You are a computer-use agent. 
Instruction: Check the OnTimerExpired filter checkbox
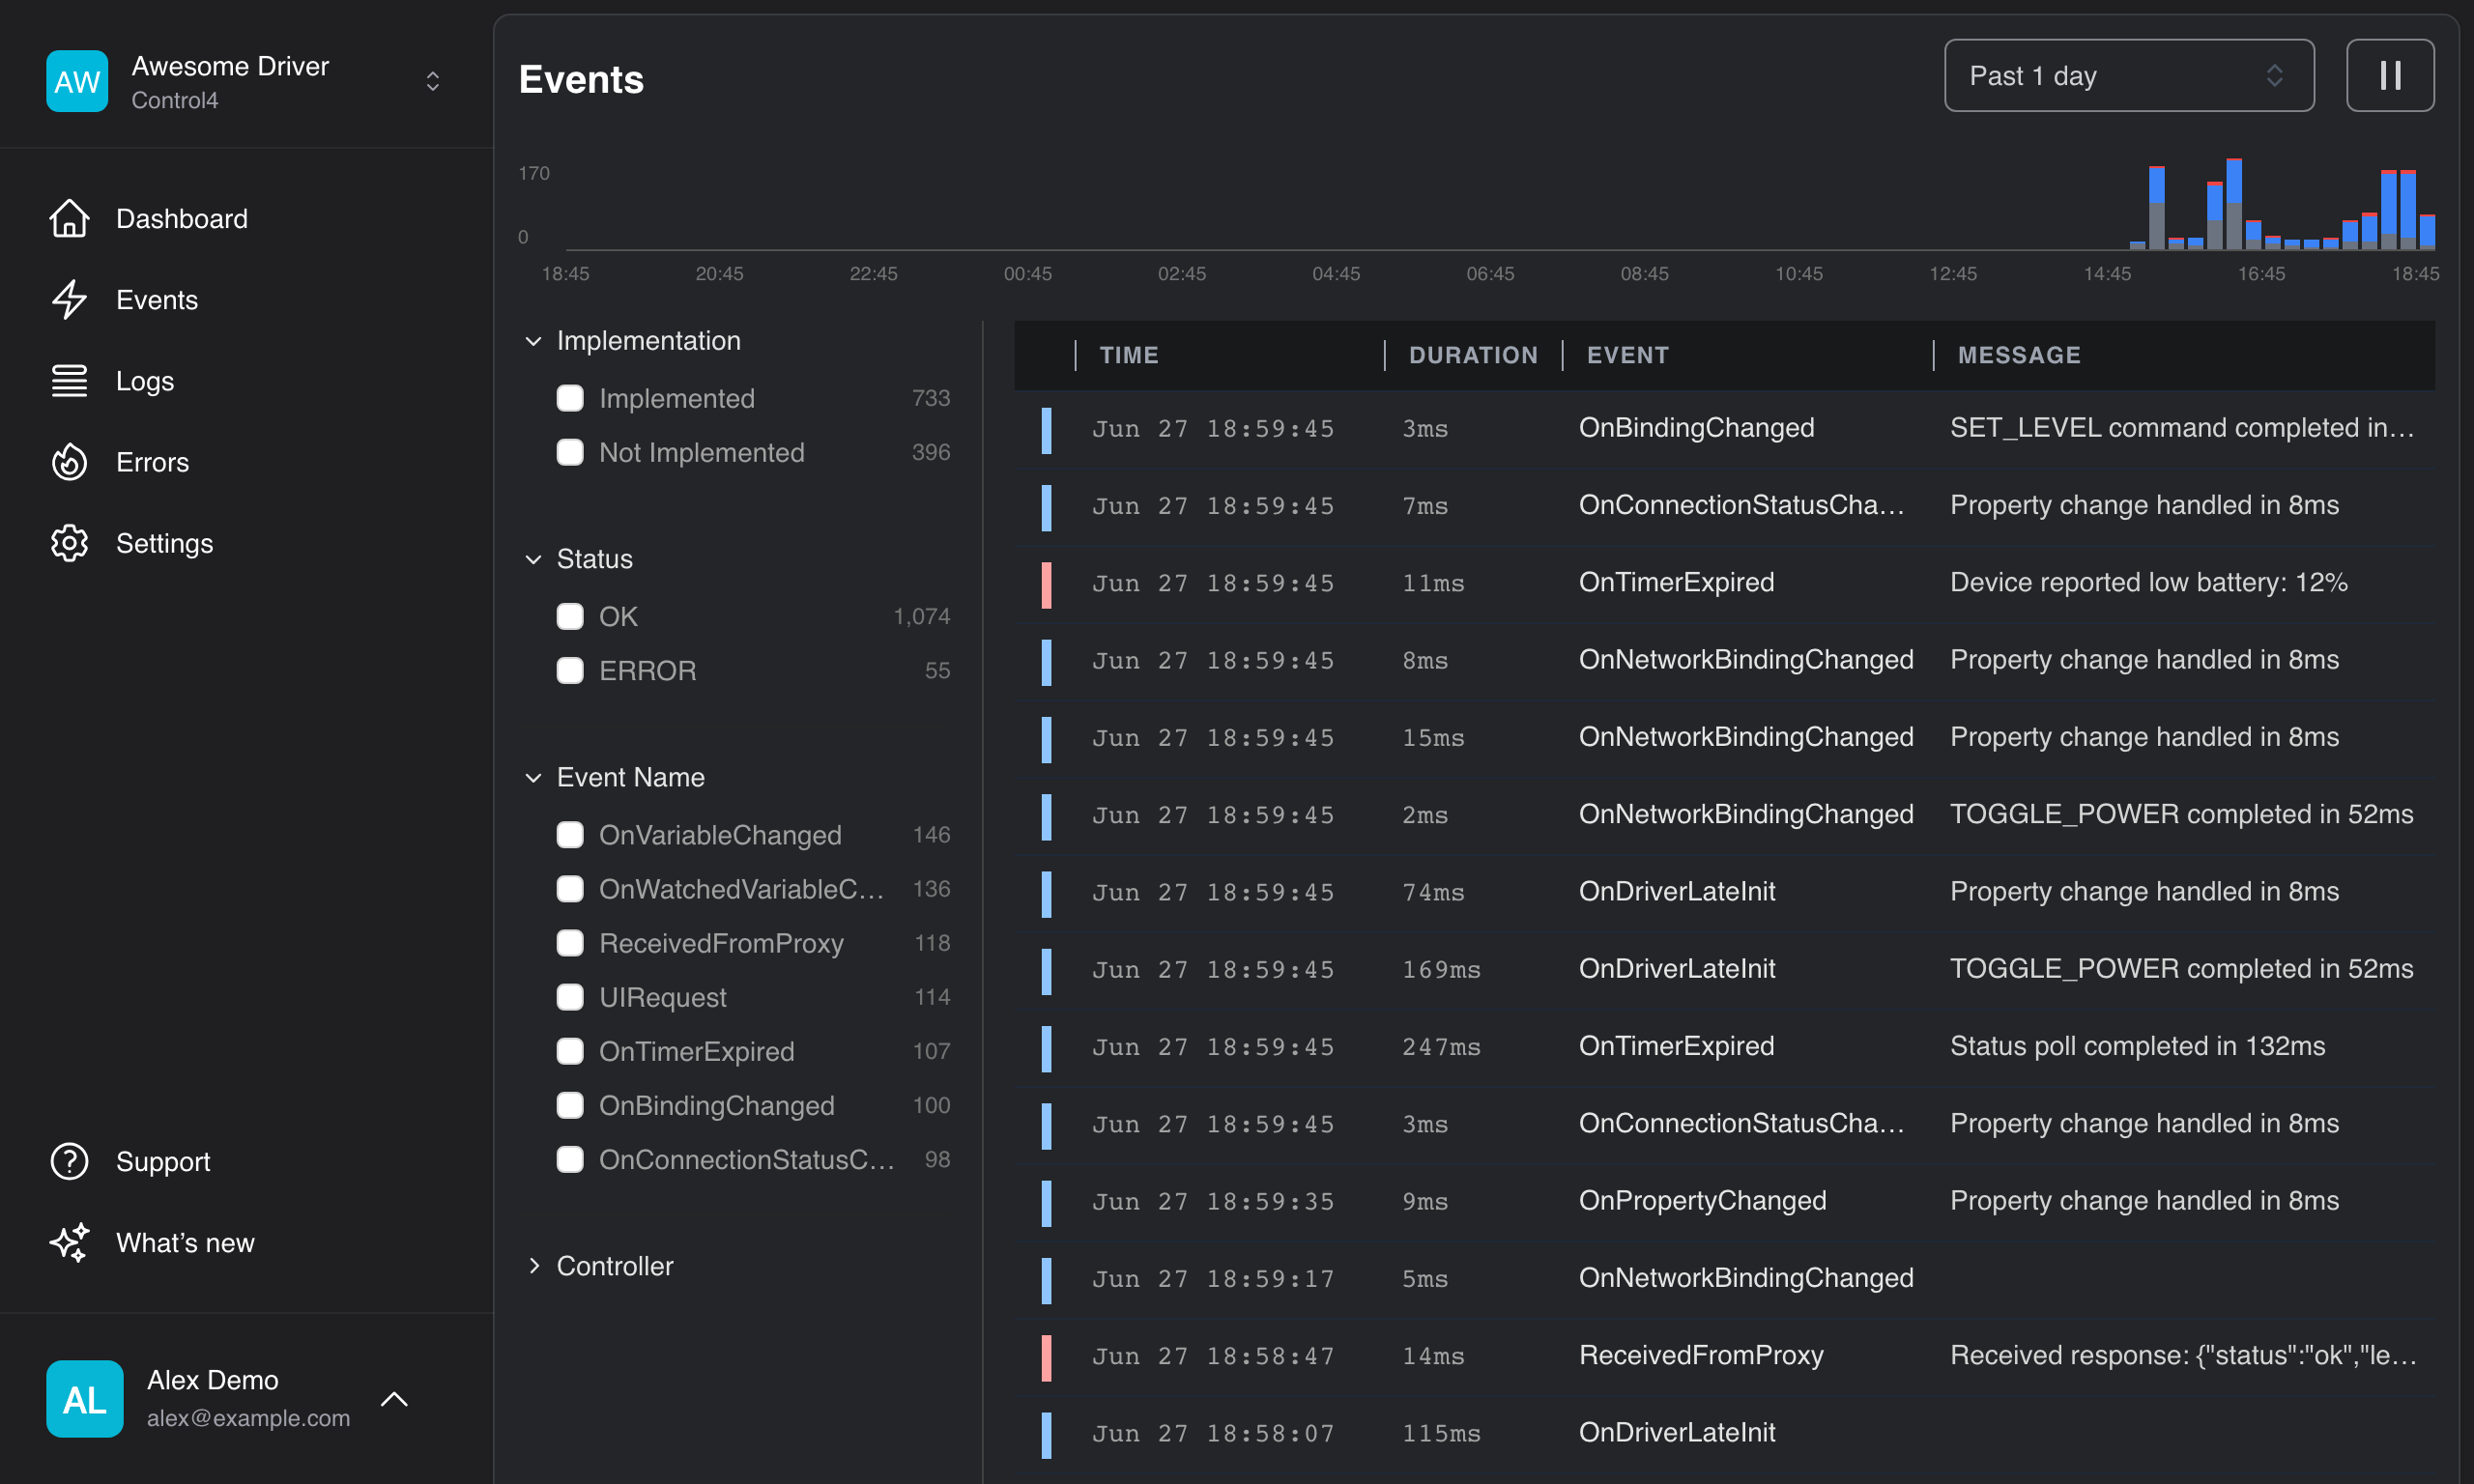coord(570,1050)
